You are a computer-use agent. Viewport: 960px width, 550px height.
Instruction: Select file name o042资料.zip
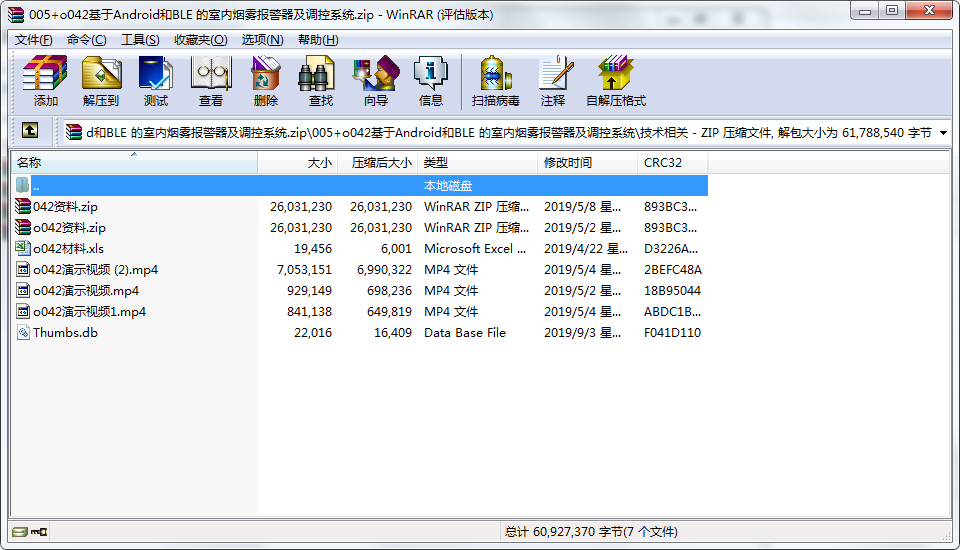pyautogui.click(x=69, y=227)
